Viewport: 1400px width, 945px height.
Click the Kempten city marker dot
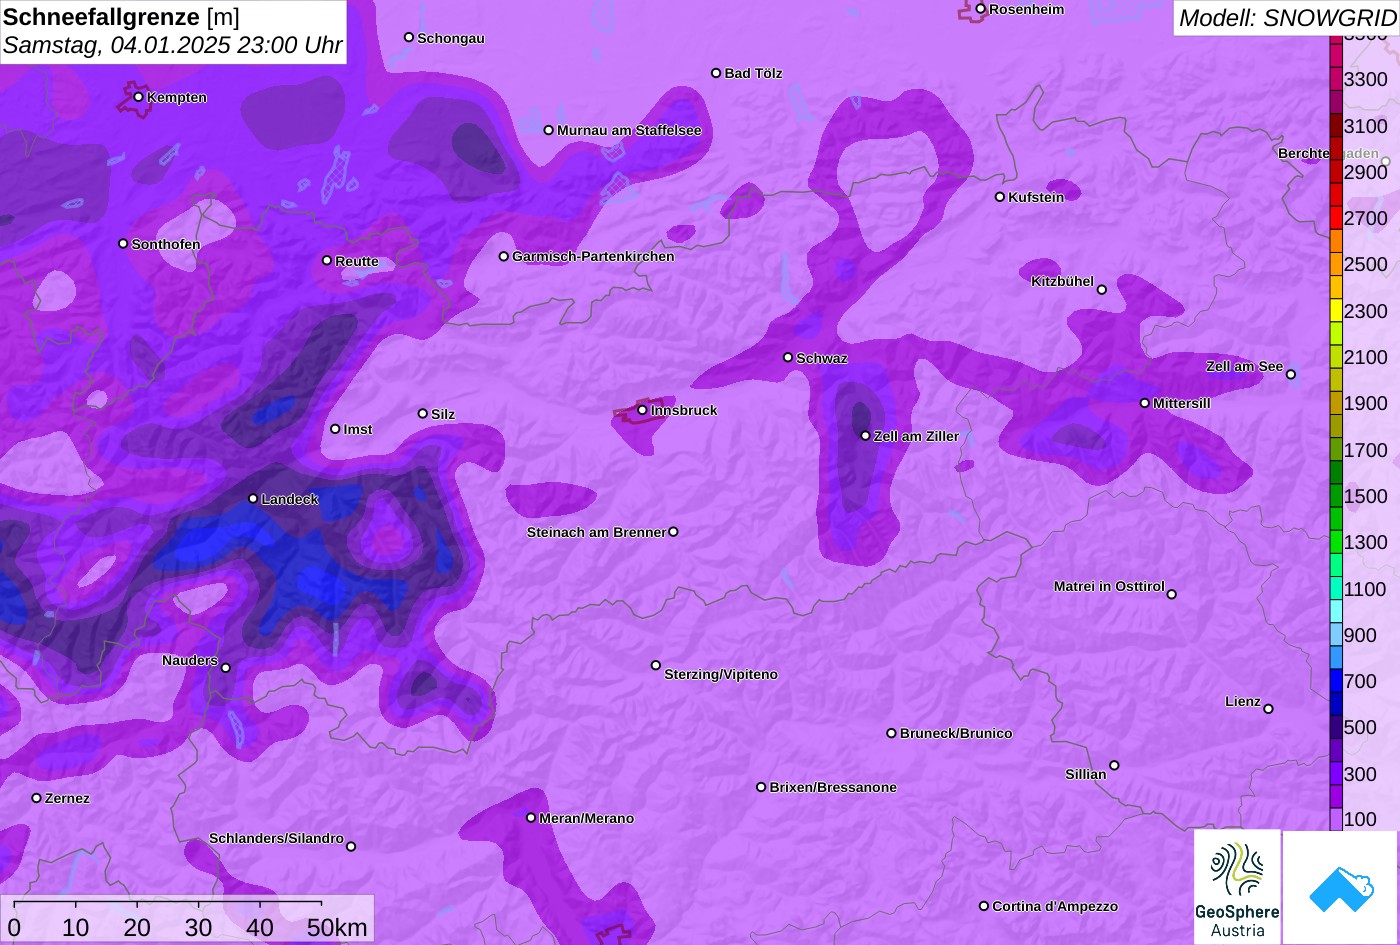138,97
